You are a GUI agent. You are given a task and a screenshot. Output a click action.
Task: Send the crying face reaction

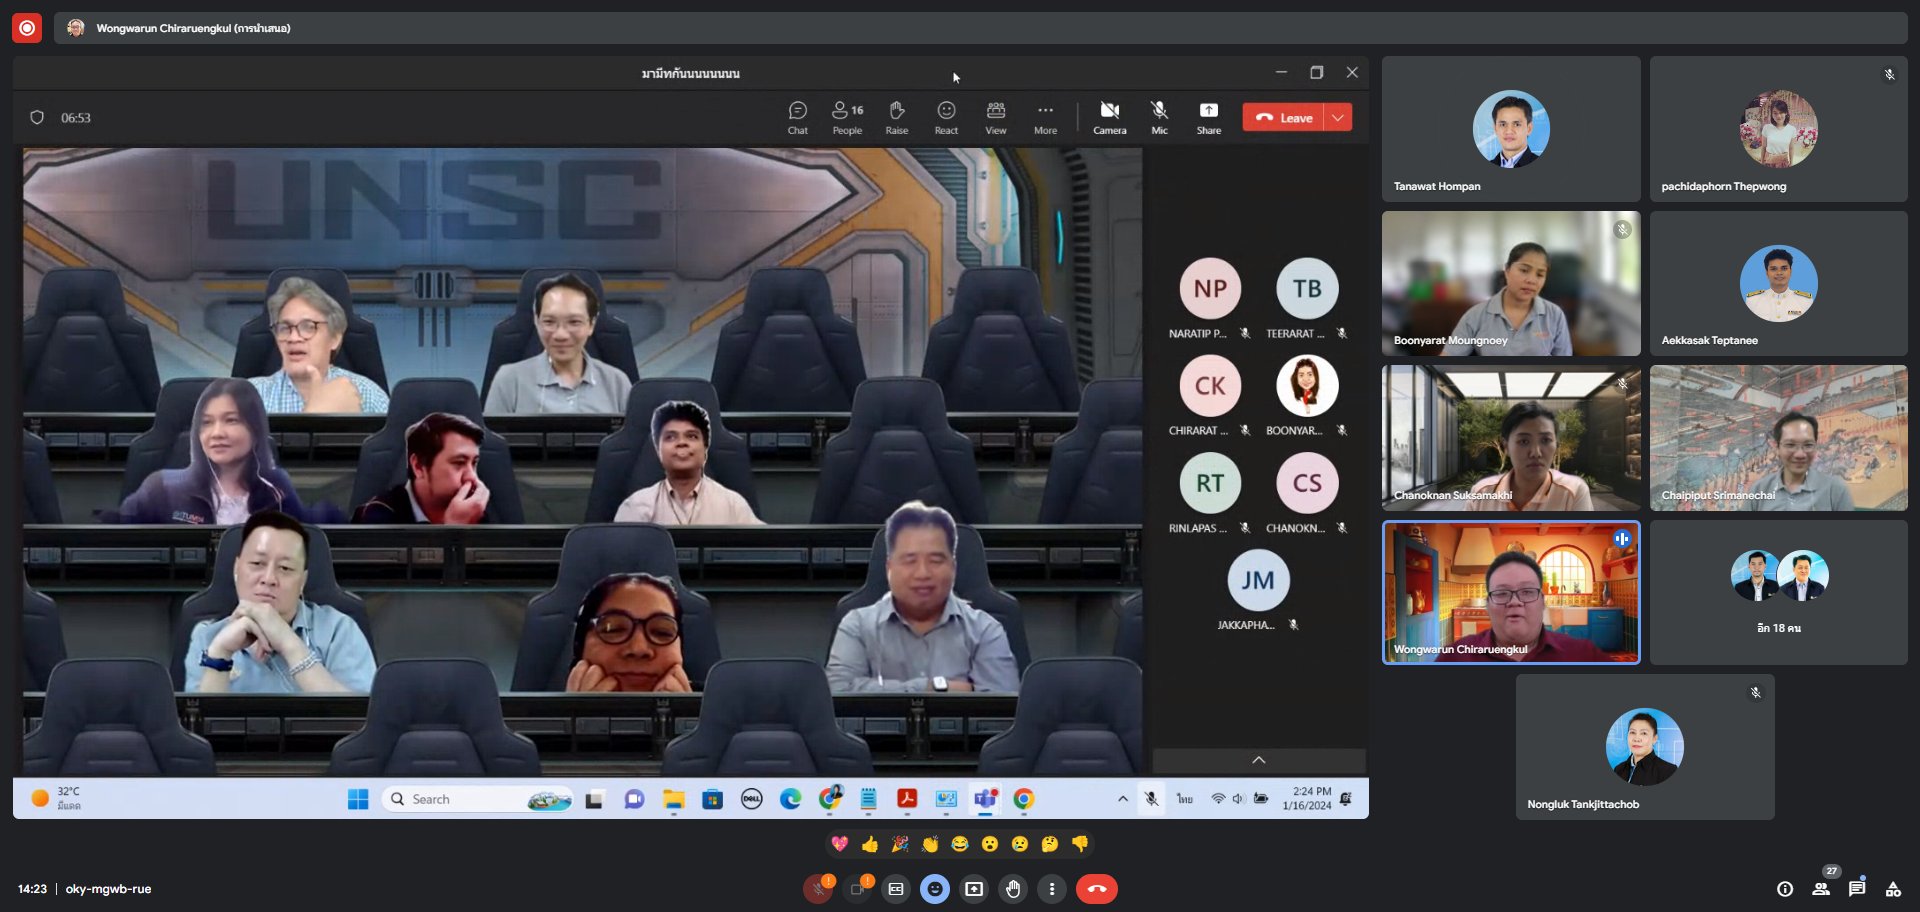coord(1020,844)
